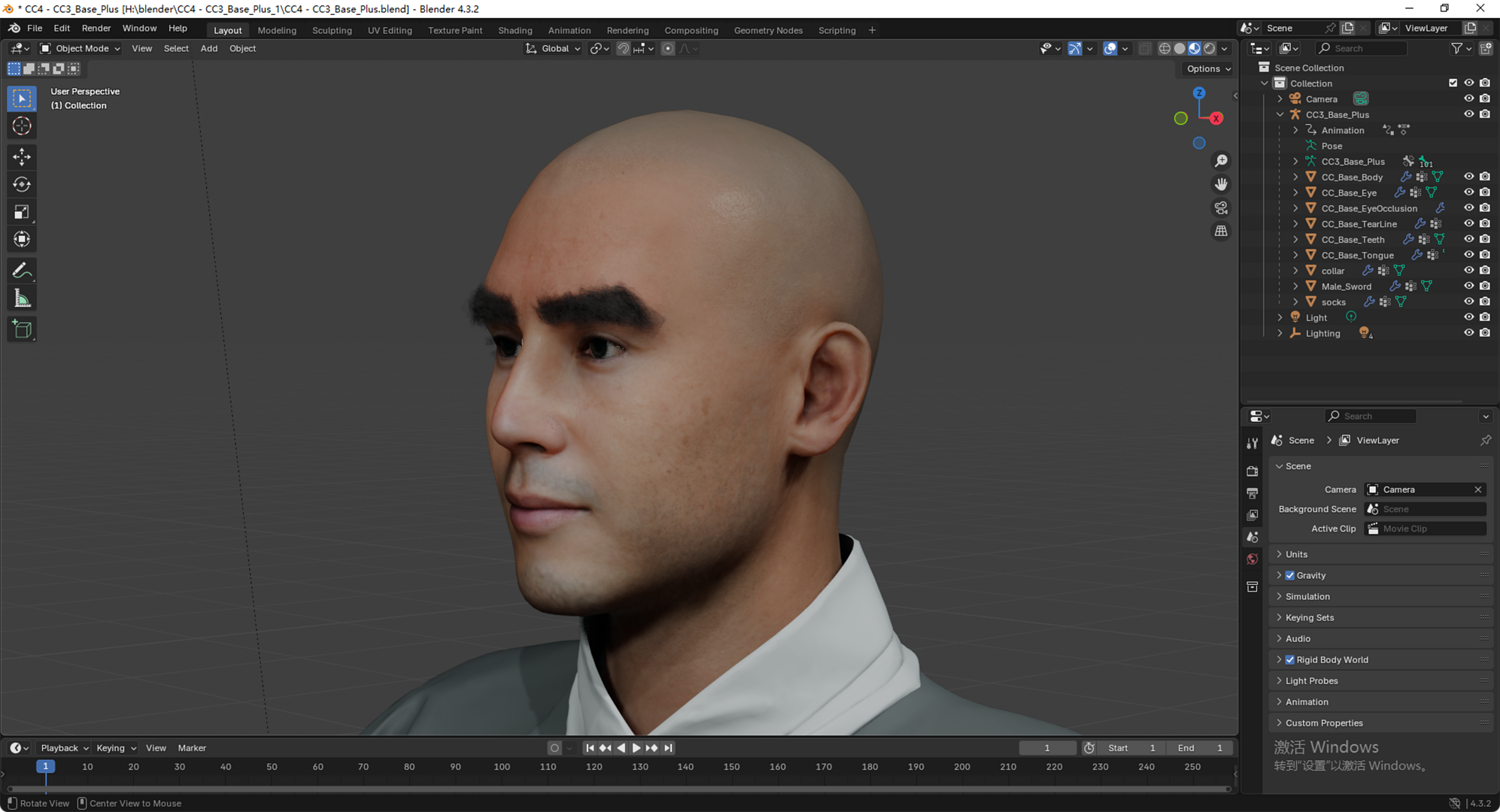Viewport: 1500px width, 812px height.
Task: Open the Object Mode dropdown
Action: pos(80,48)
